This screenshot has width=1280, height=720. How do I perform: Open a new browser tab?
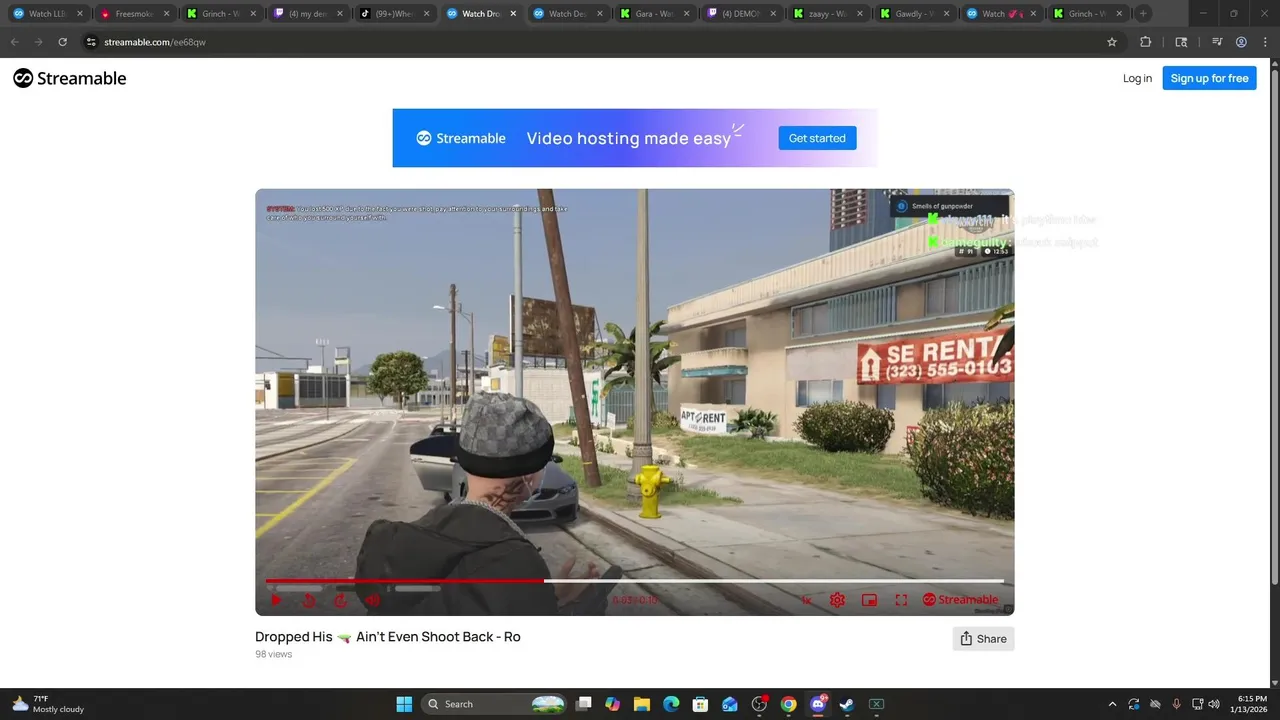pos(1143,14)
